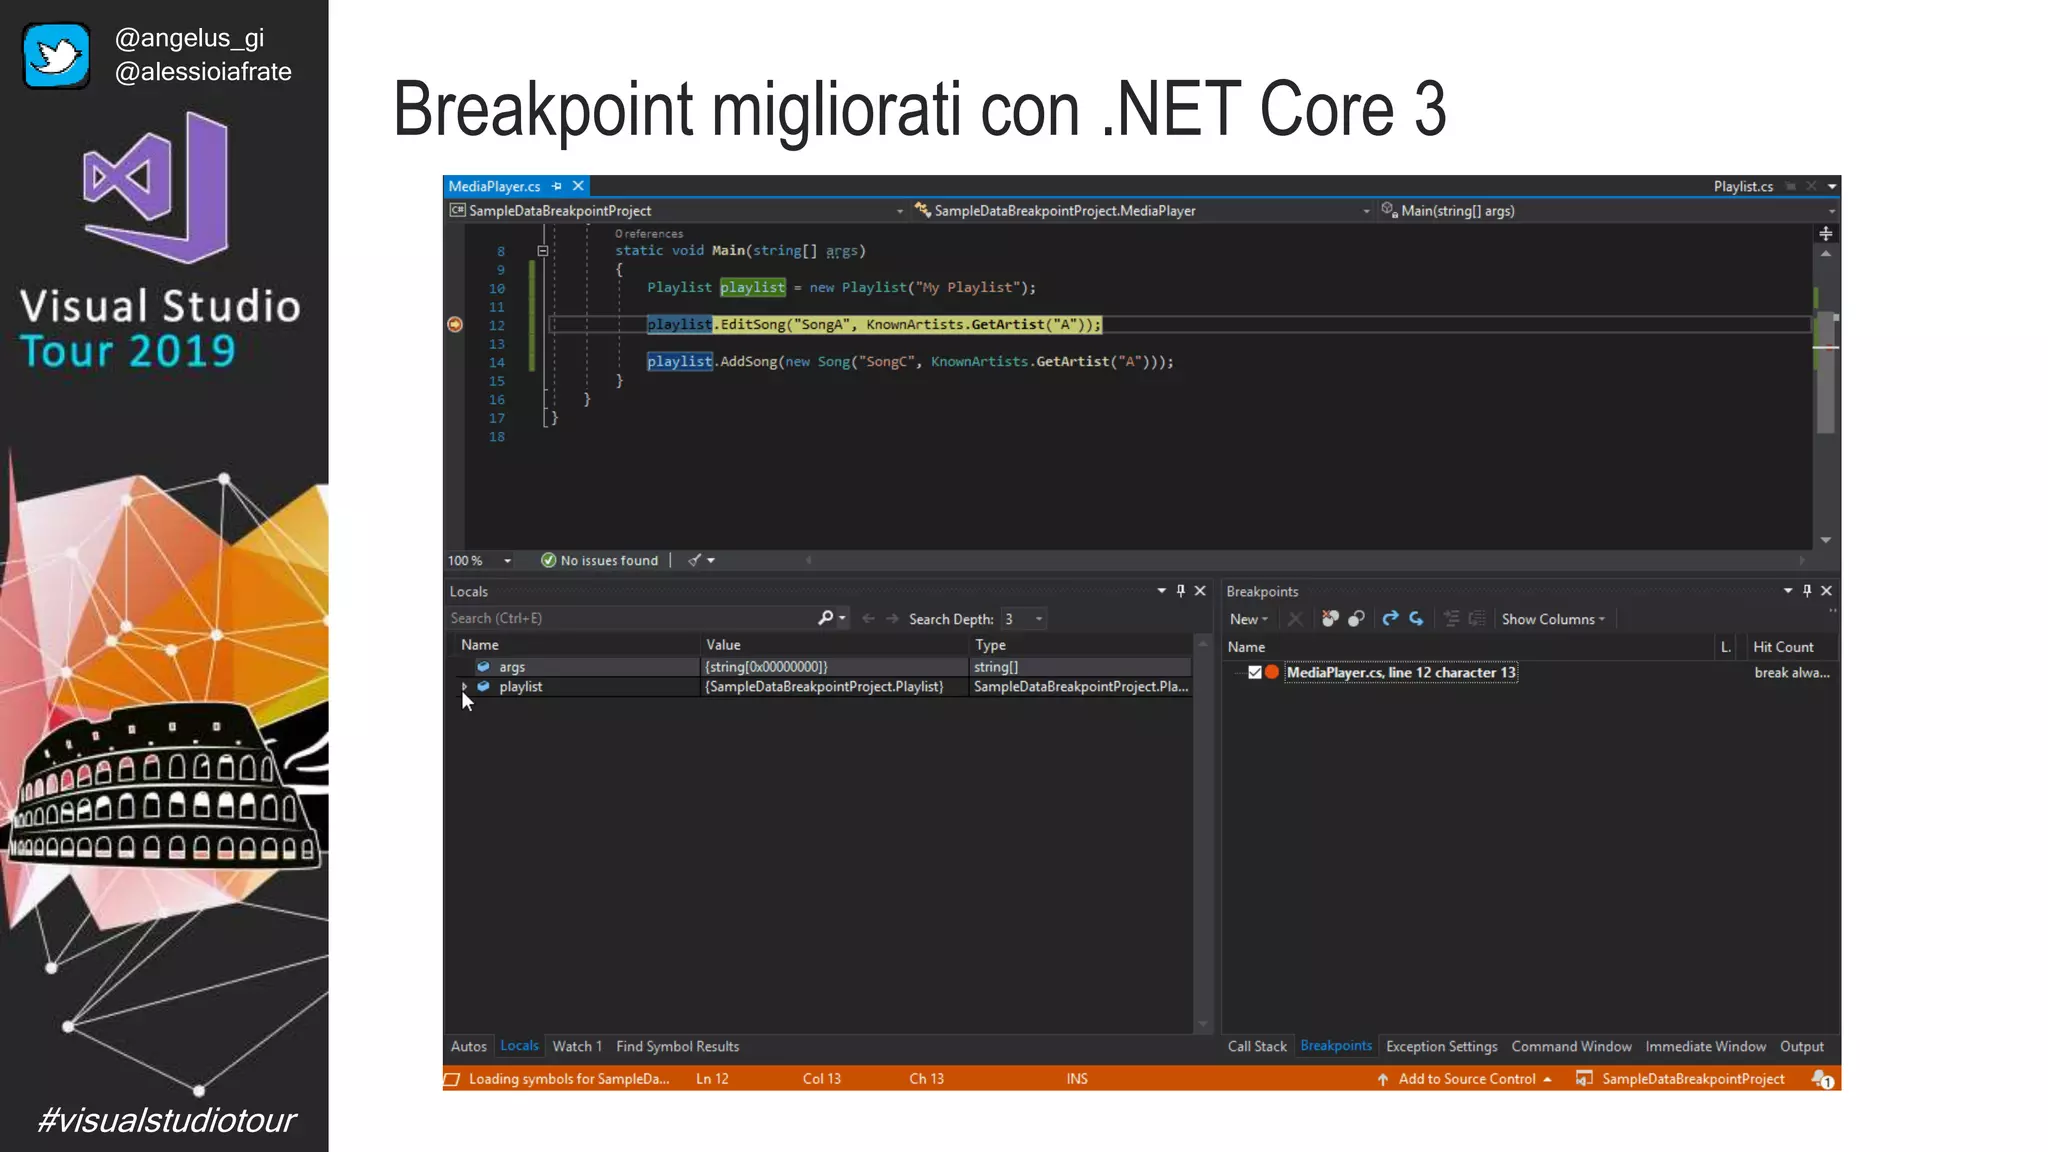Click the split editor icon above scrollbar
Image resolution: width=2048 pixels, height=1152 pixels.
click(x=1826, y=234)
